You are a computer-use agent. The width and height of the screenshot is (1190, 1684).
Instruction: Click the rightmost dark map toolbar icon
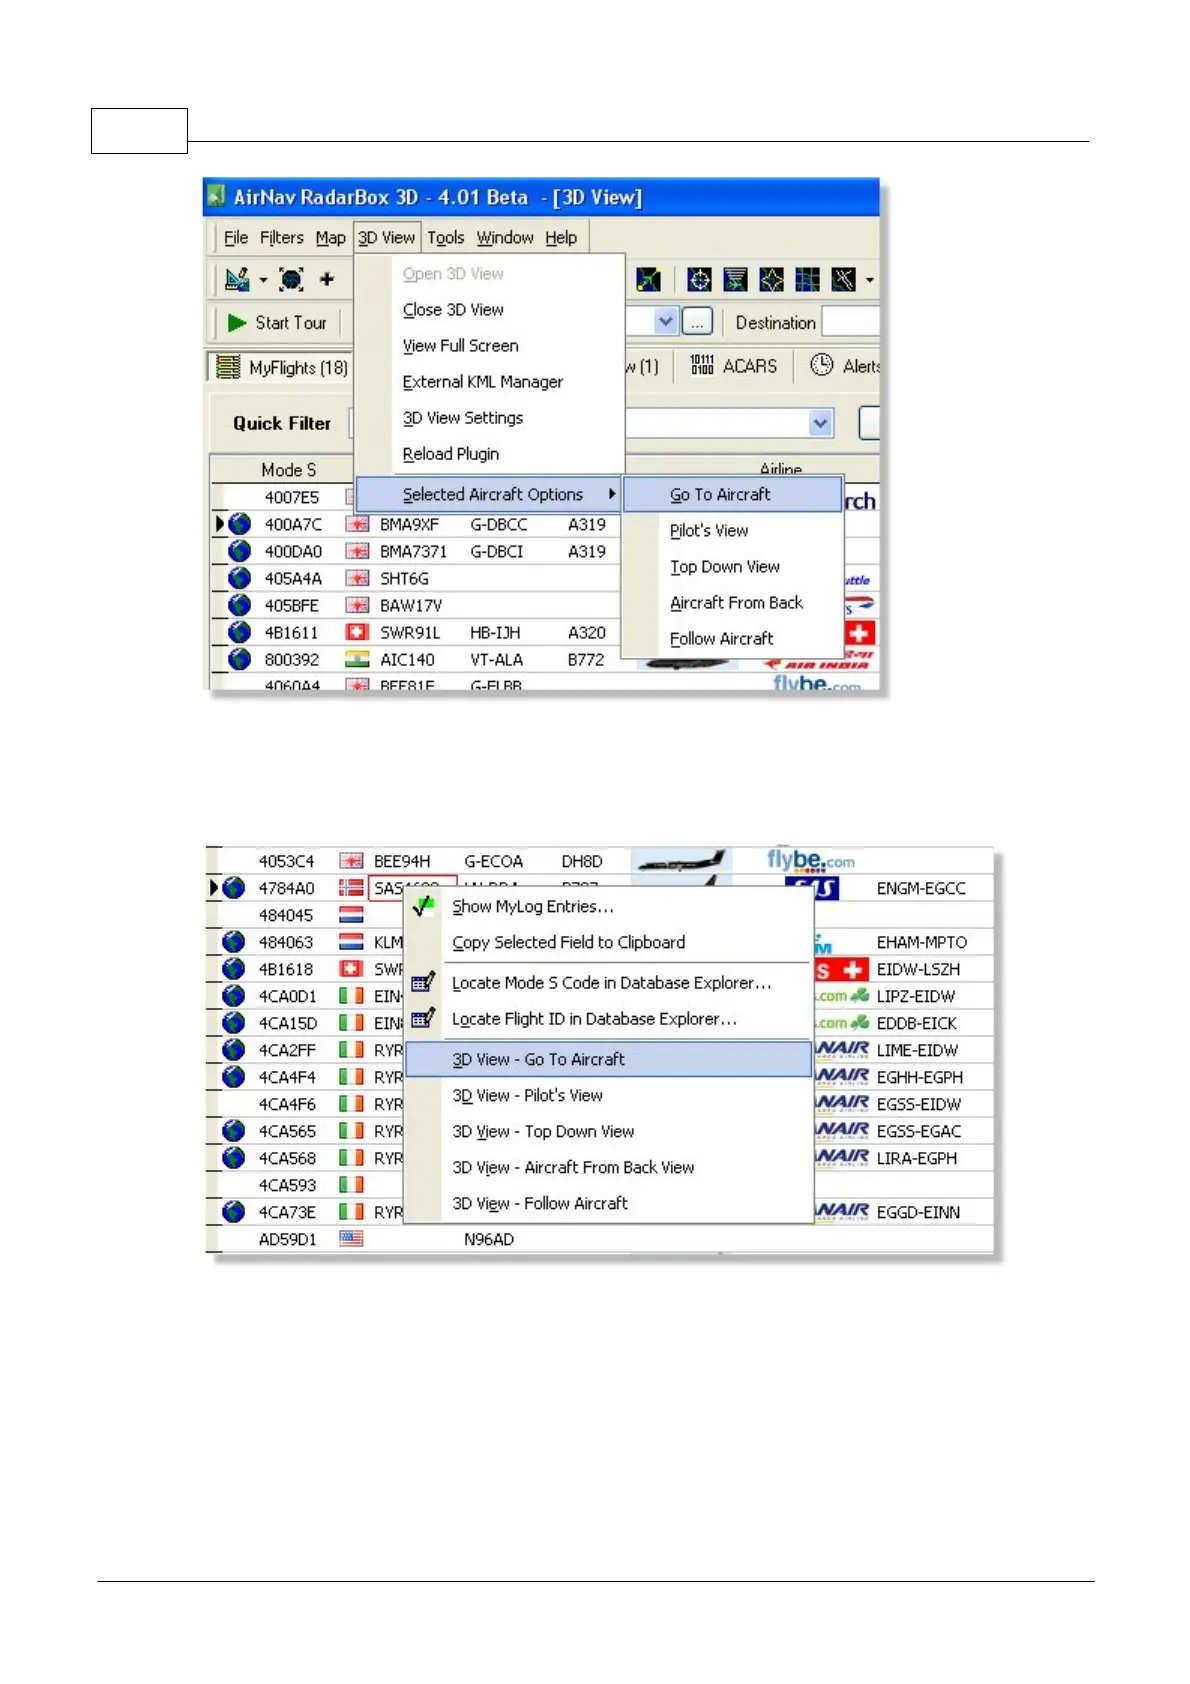click(843, 280)
